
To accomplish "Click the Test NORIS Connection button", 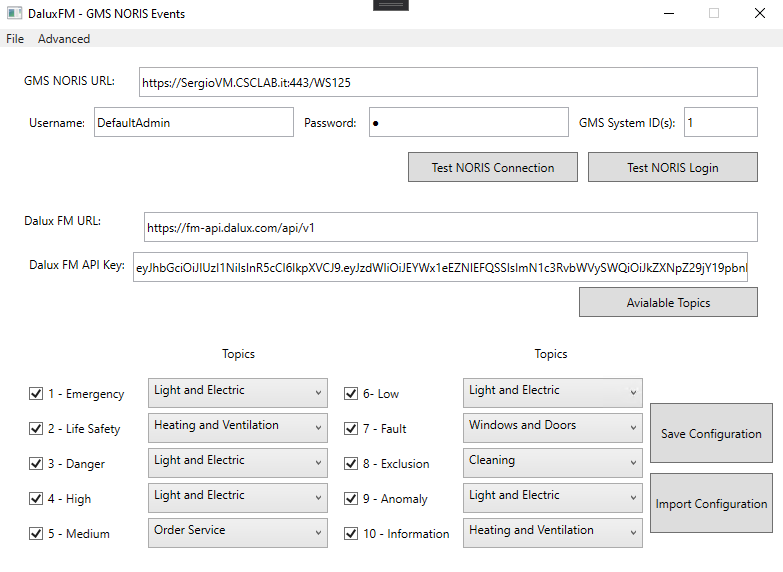I will (x=493, y=167).
